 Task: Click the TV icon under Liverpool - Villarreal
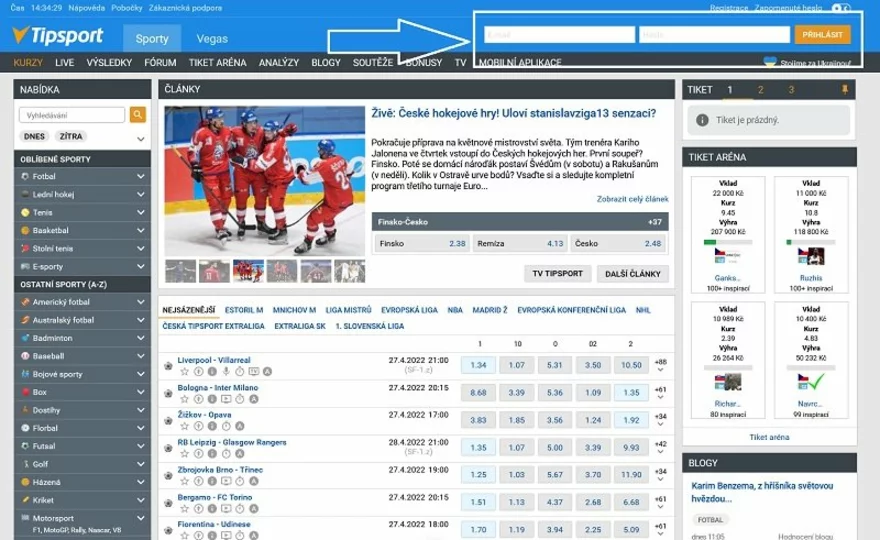click(x=254, y=372)
